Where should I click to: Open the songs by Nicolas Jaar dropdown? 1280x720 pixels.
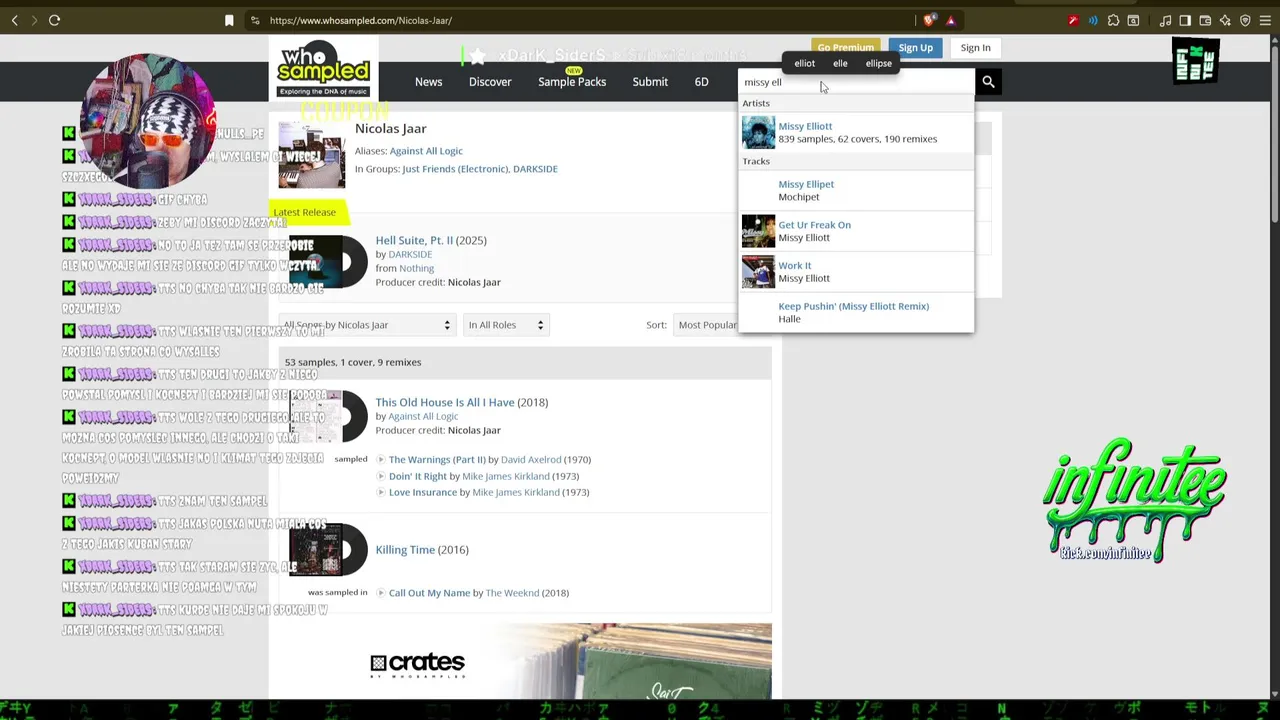coord(366,325)
